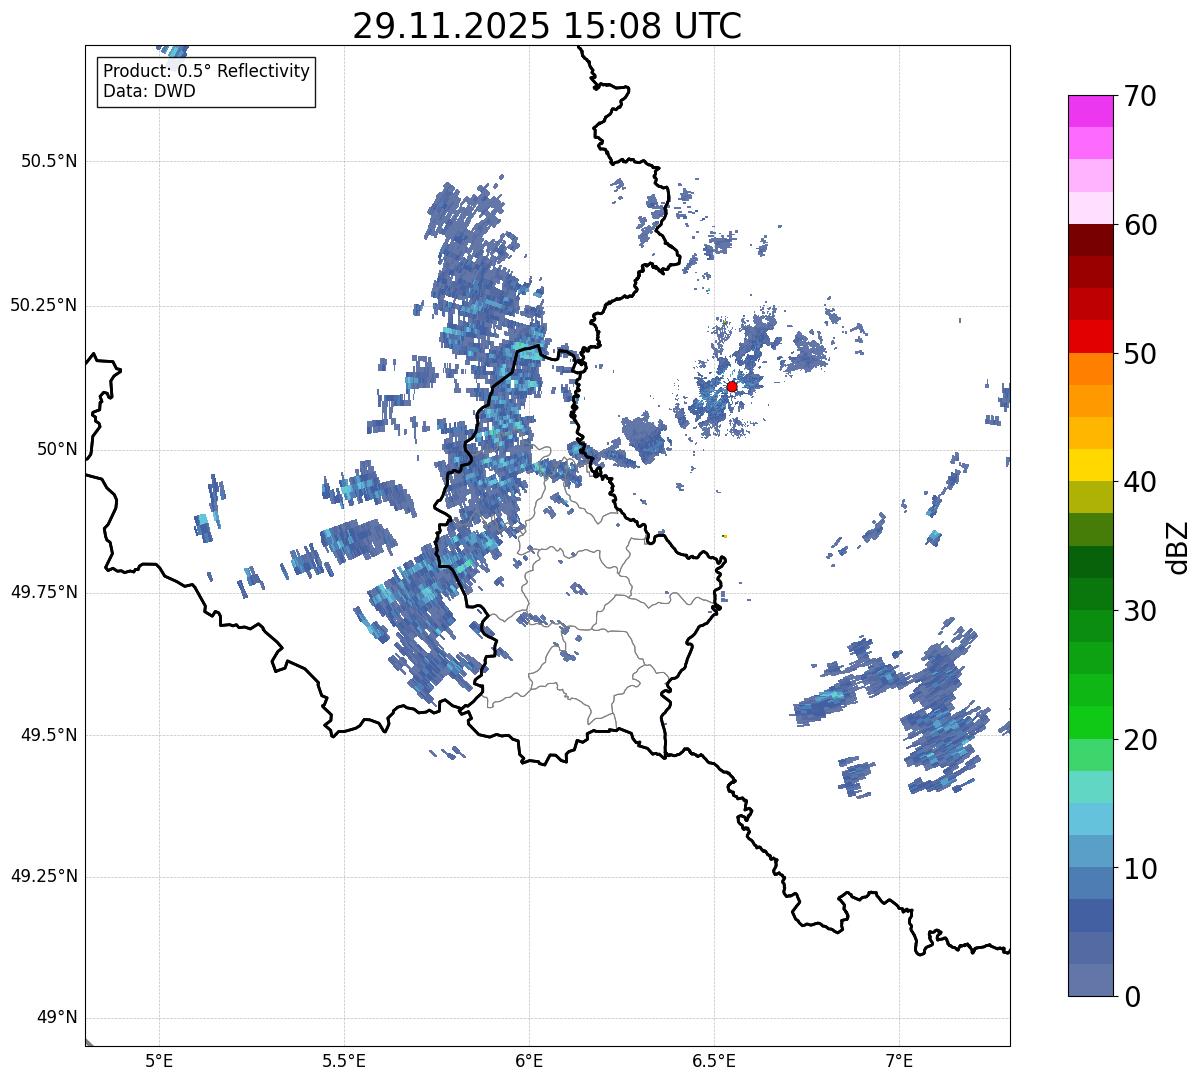This screenshot has height=1081, width=1202.
Task: Click the colorbar tick label 0
Action: 1132,997
